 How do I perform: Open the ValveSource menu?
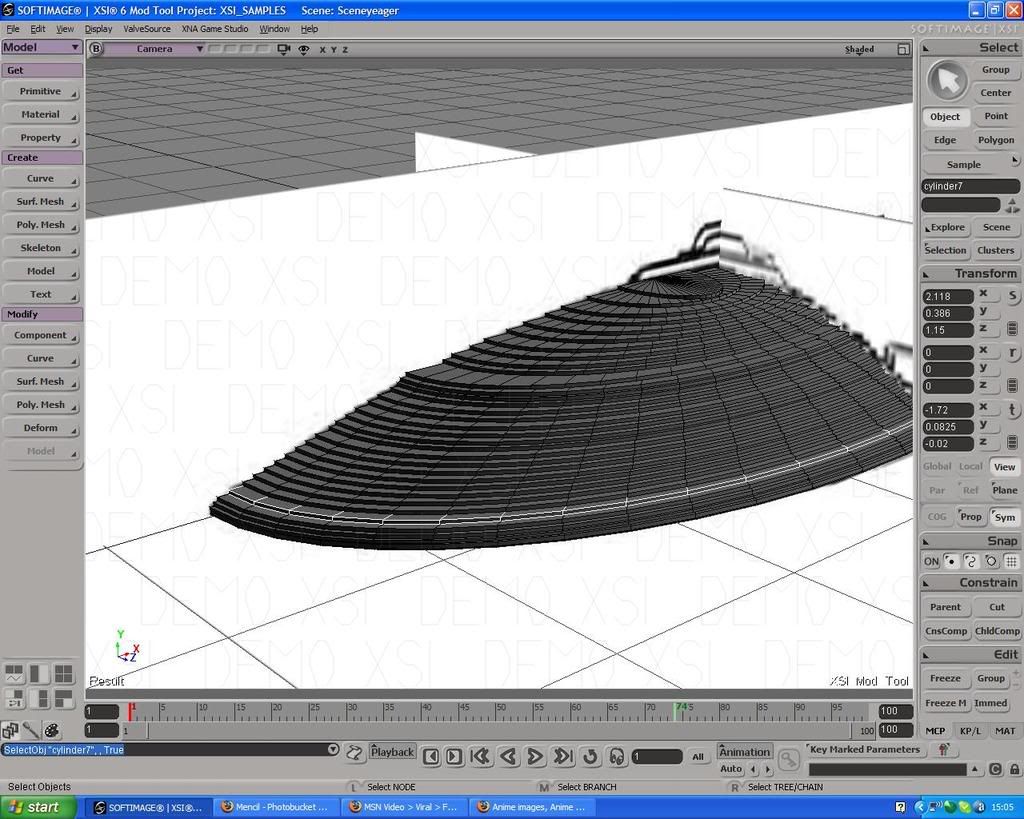tap(147, 29)
